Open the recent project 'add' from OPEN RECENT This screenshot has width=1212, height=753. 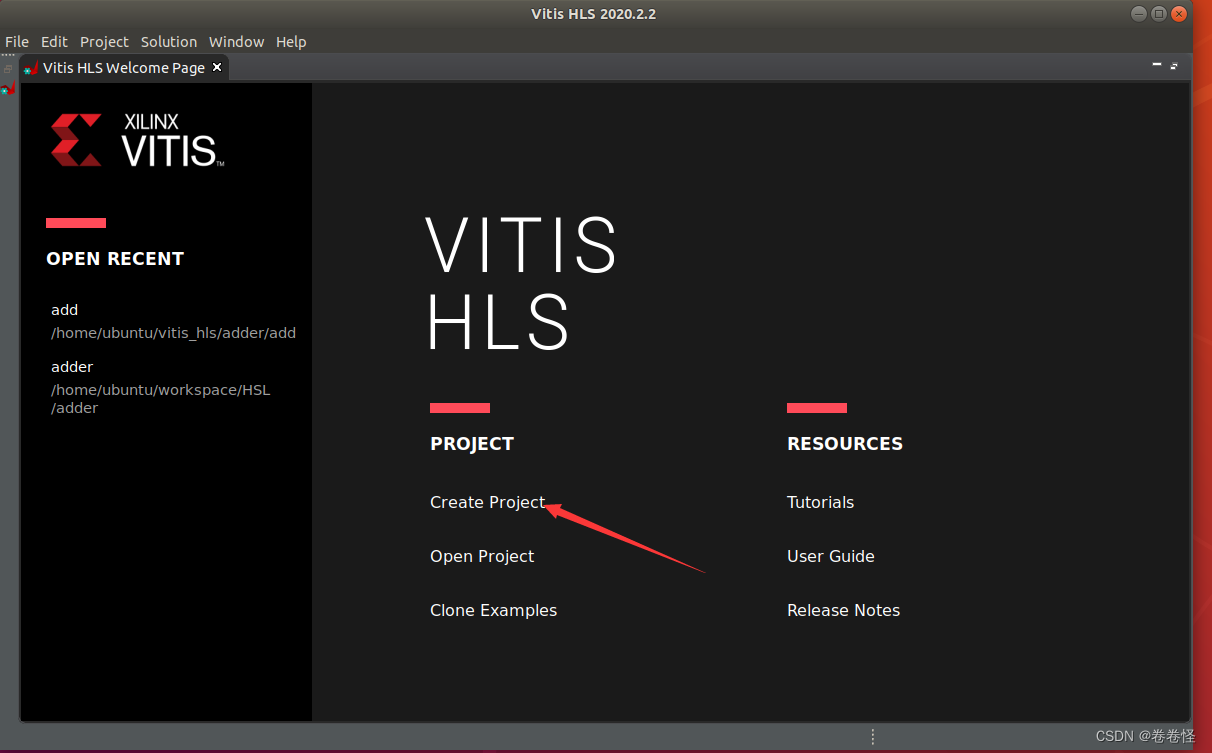click(64, 310)
